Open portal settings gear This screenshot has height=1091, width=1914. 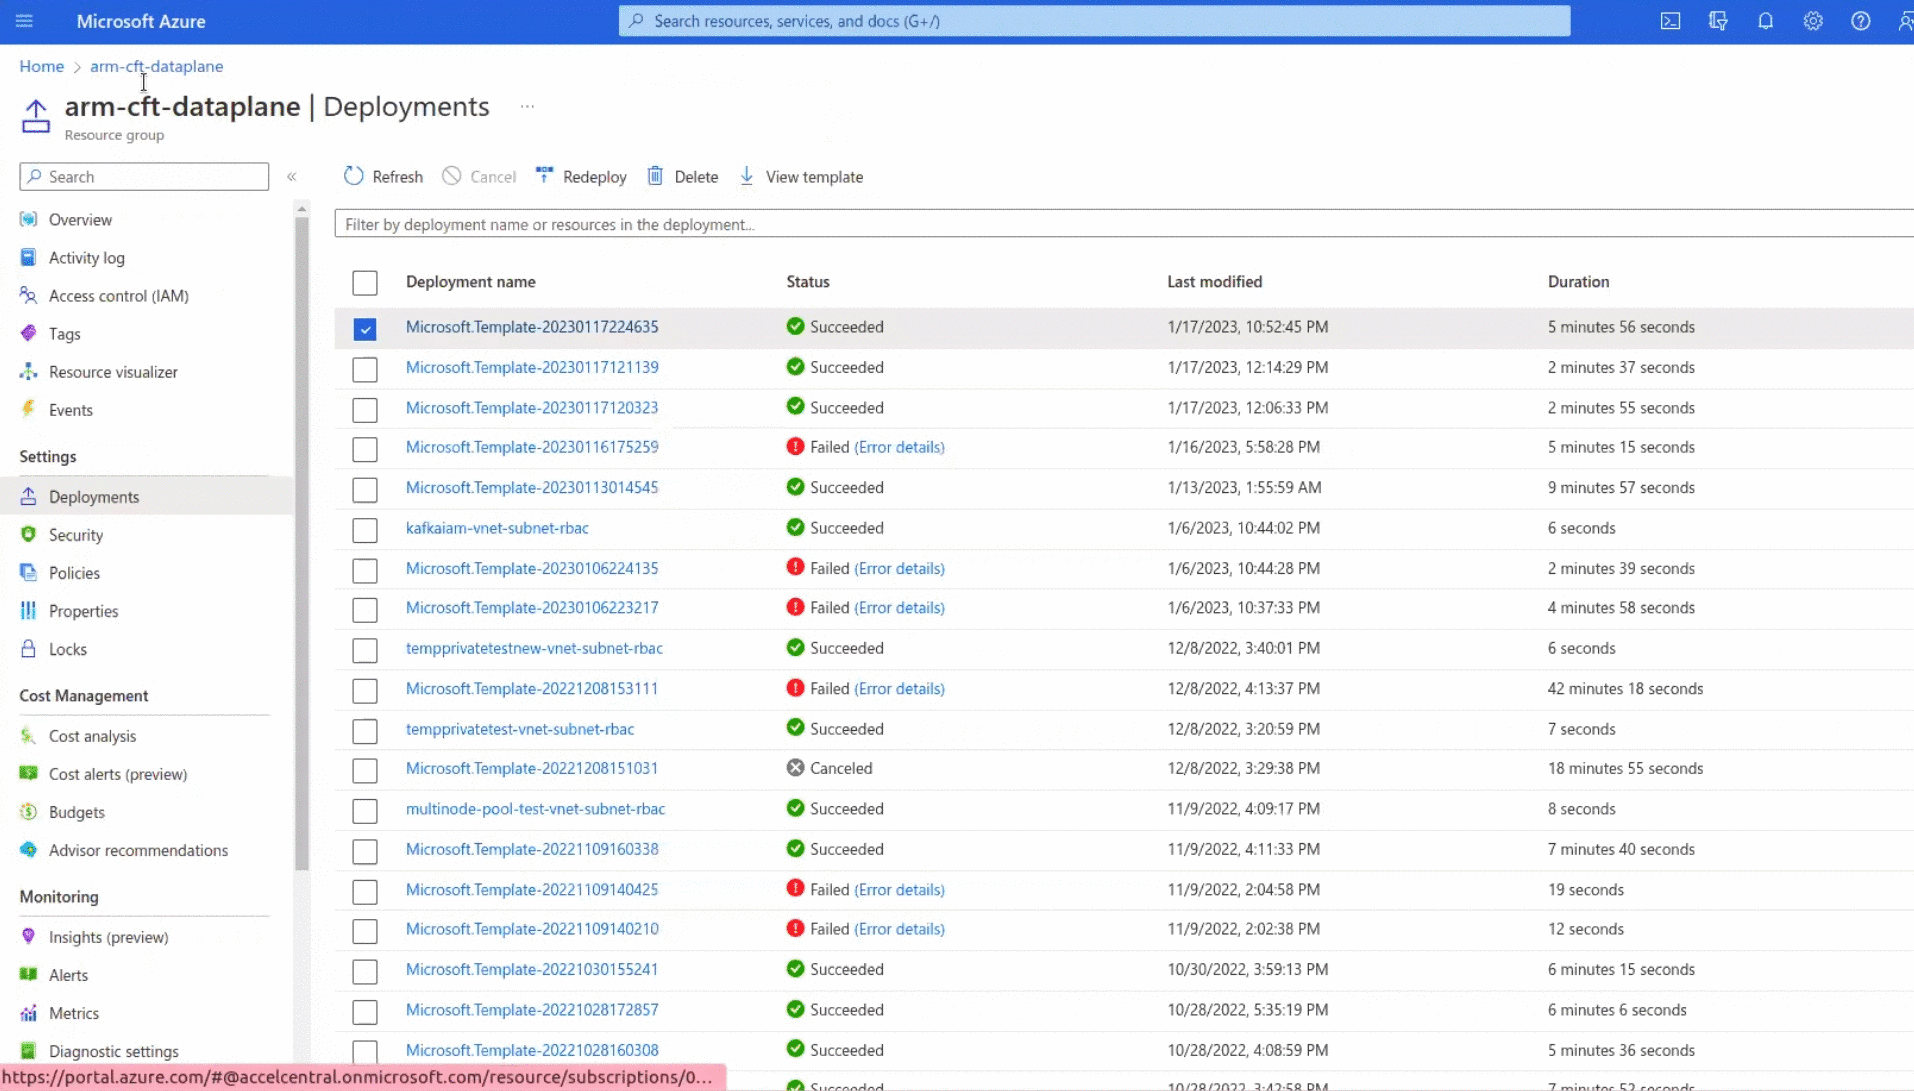1813,21
